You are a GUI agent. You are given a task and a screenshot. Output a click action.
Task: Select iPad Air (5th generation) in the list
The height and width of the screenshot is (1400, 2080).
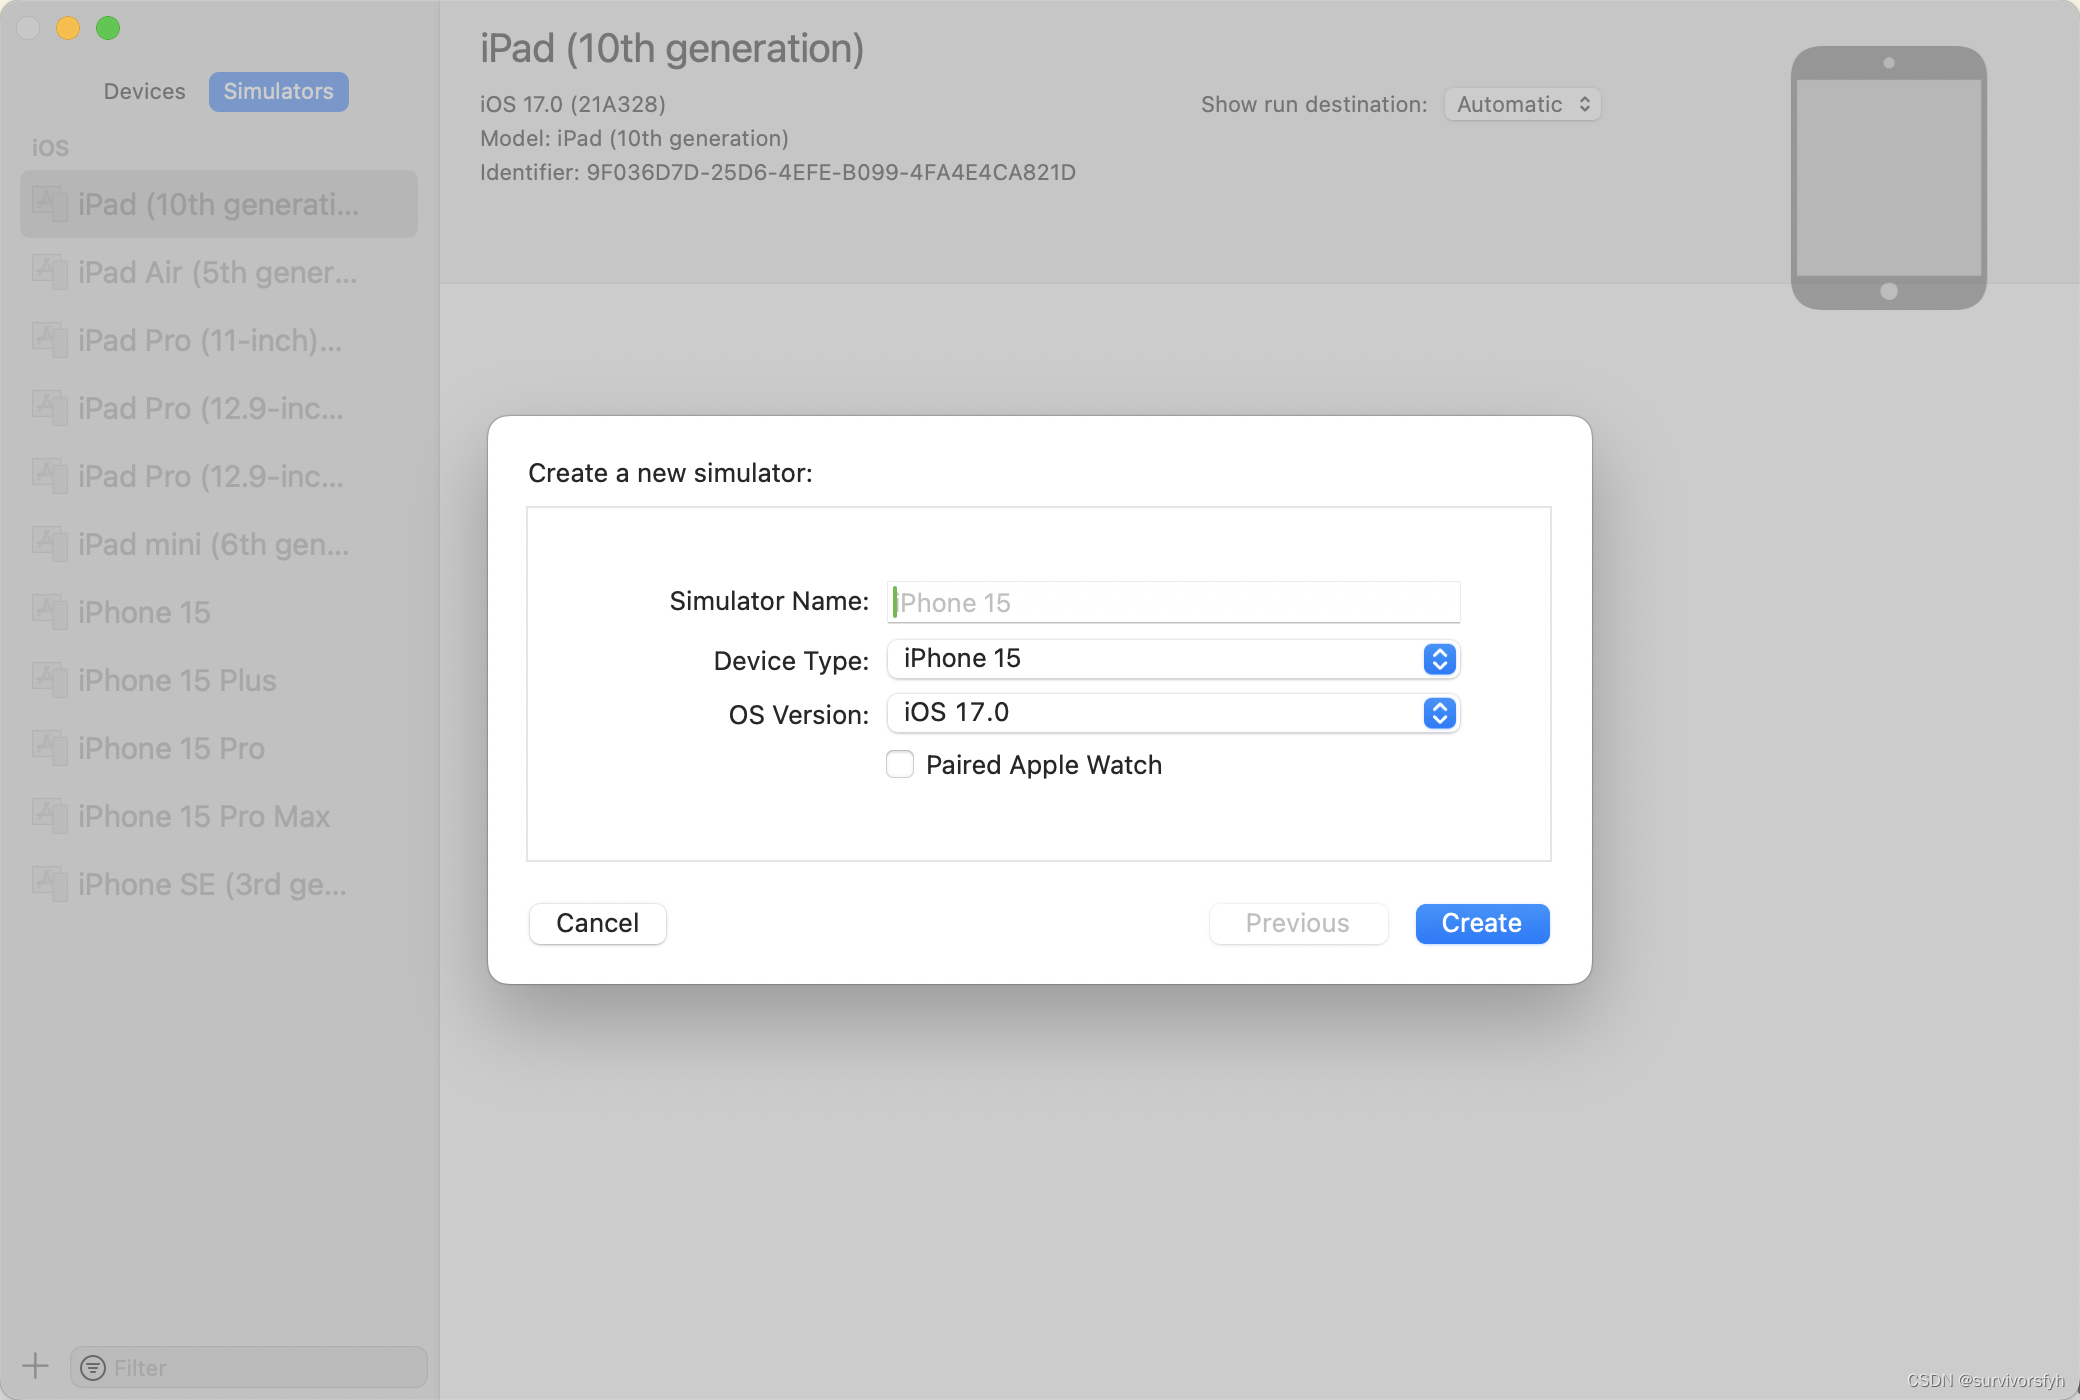tap(219, 272)
